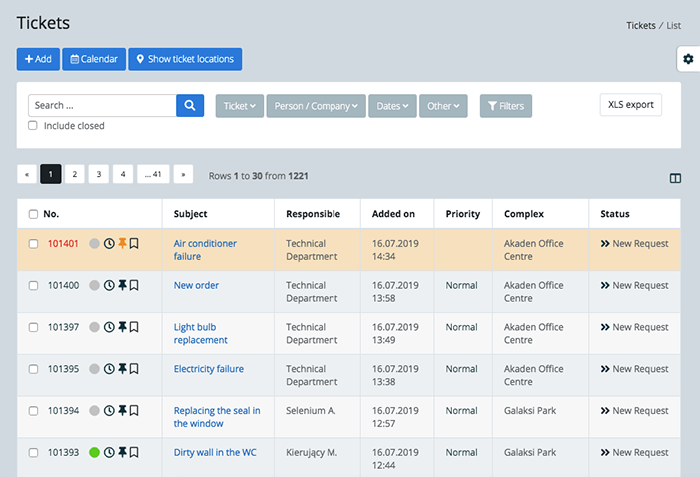The image size is (700, 477).
Task: Select checkbox for ticket 101394
Action: (33, 410)
